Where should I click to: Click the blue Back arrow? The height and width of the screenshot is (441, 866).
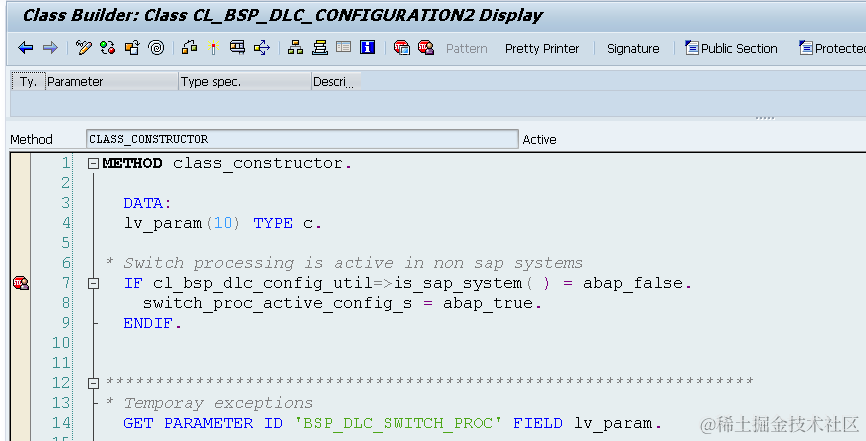pyautogui.click(x=26, y=48)
